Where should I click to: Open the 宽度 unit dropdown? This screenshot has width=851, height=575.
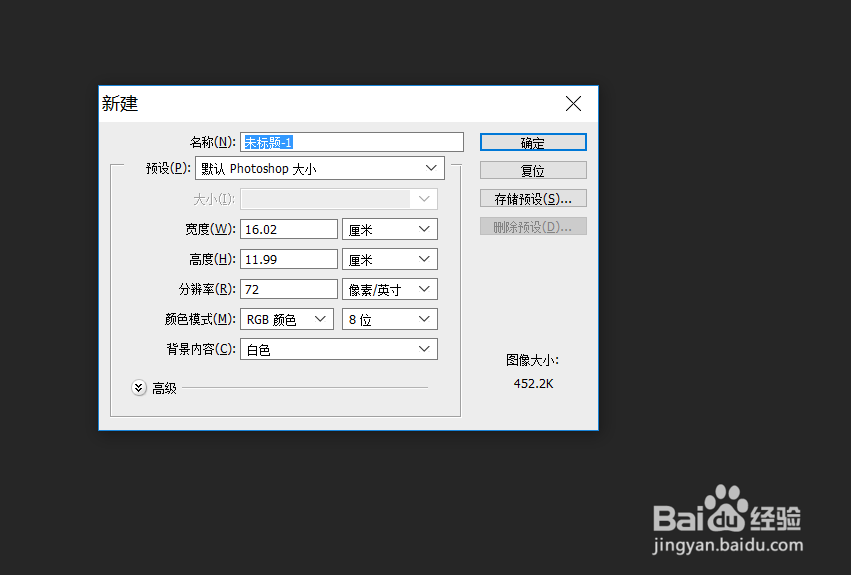[x=390, y=229]
